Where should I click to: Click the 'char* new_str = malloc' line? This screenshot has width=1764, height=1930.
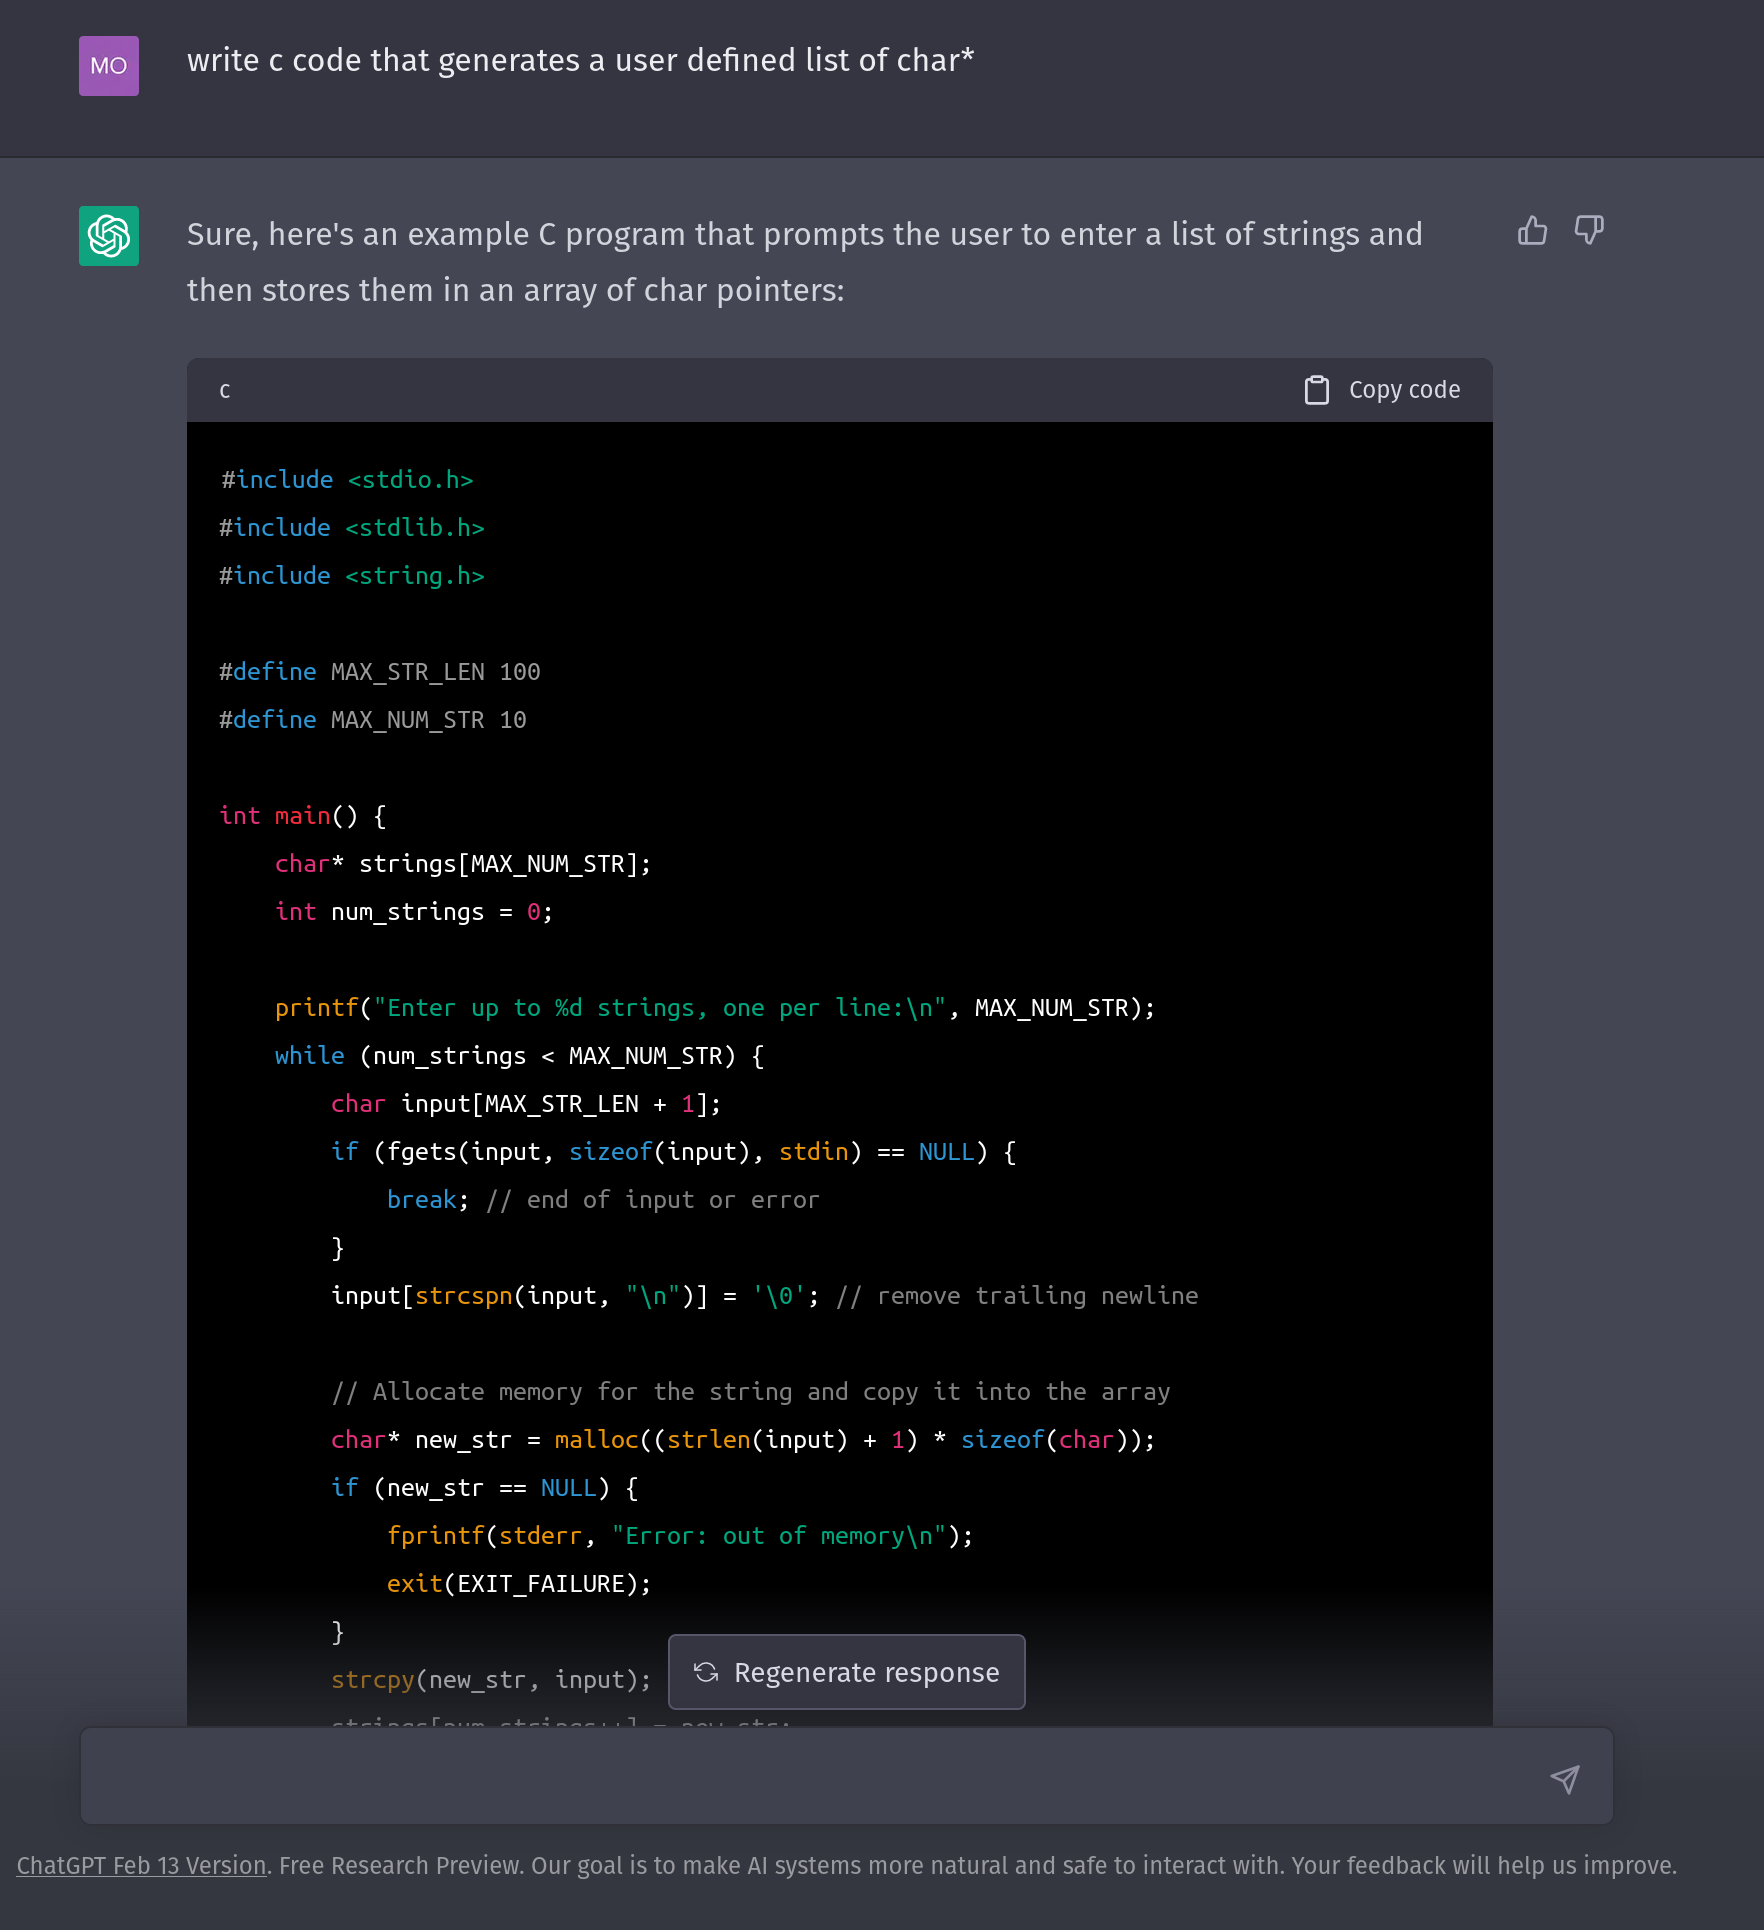click(x=743, y=1440)
